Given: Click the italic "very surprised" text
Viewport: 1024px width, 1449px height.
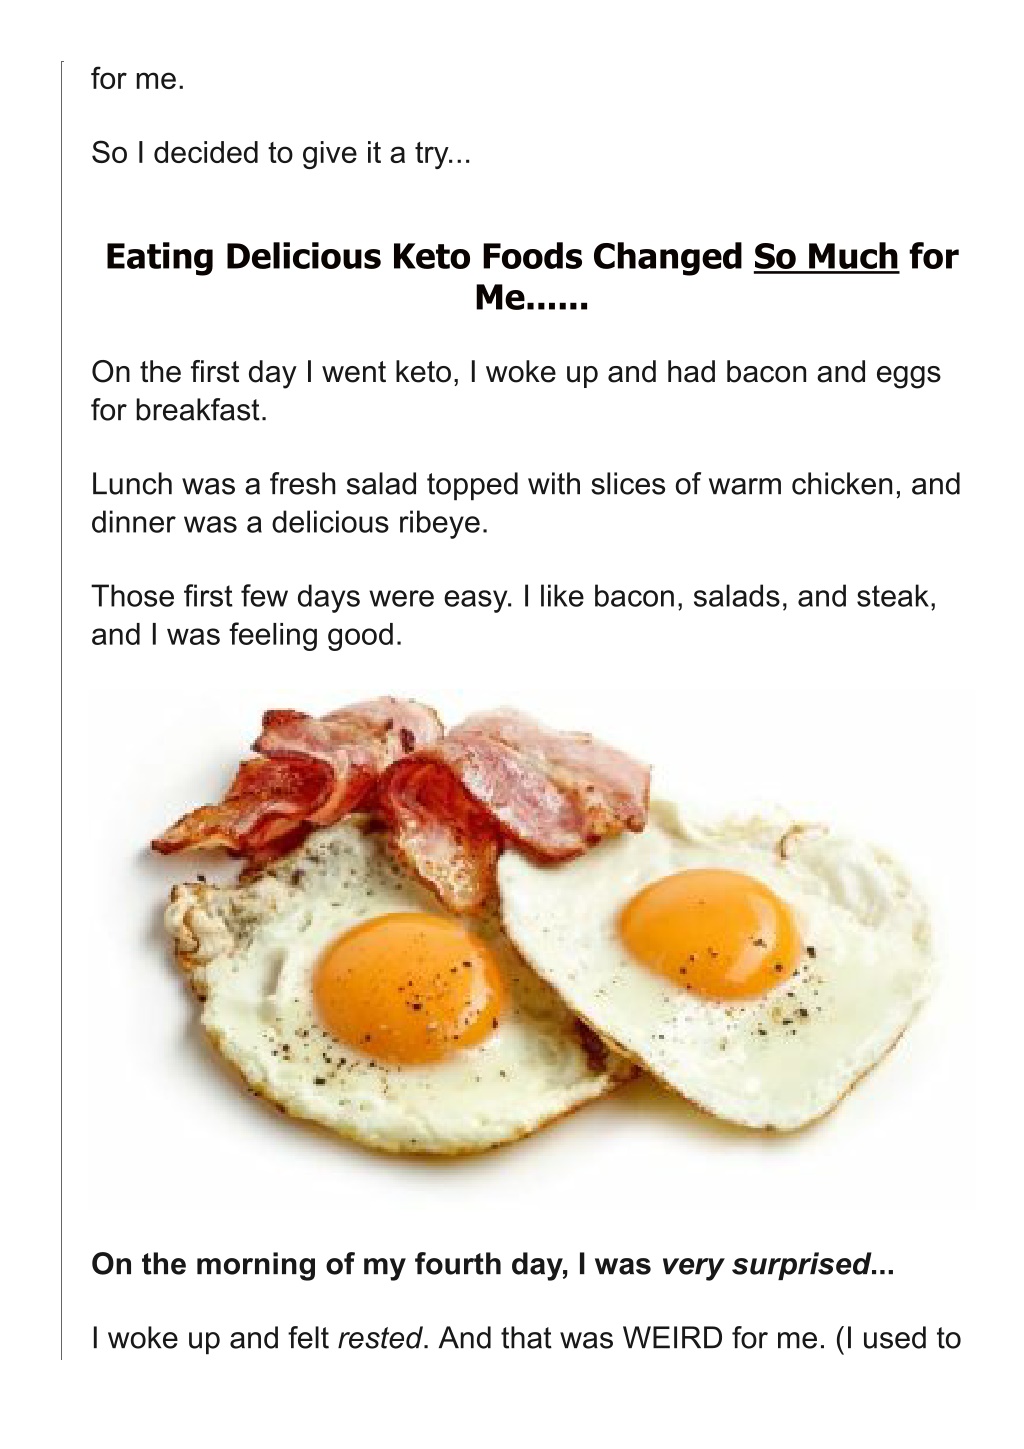Looking at the screenshot, I should coord(765,1264).
